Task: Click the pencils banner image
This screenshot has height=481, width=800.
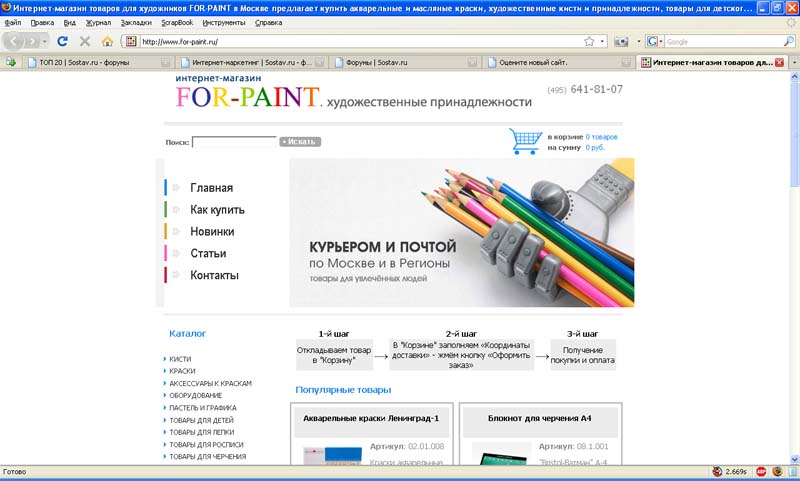Action: pyautogui.click(x=461, y=232)
